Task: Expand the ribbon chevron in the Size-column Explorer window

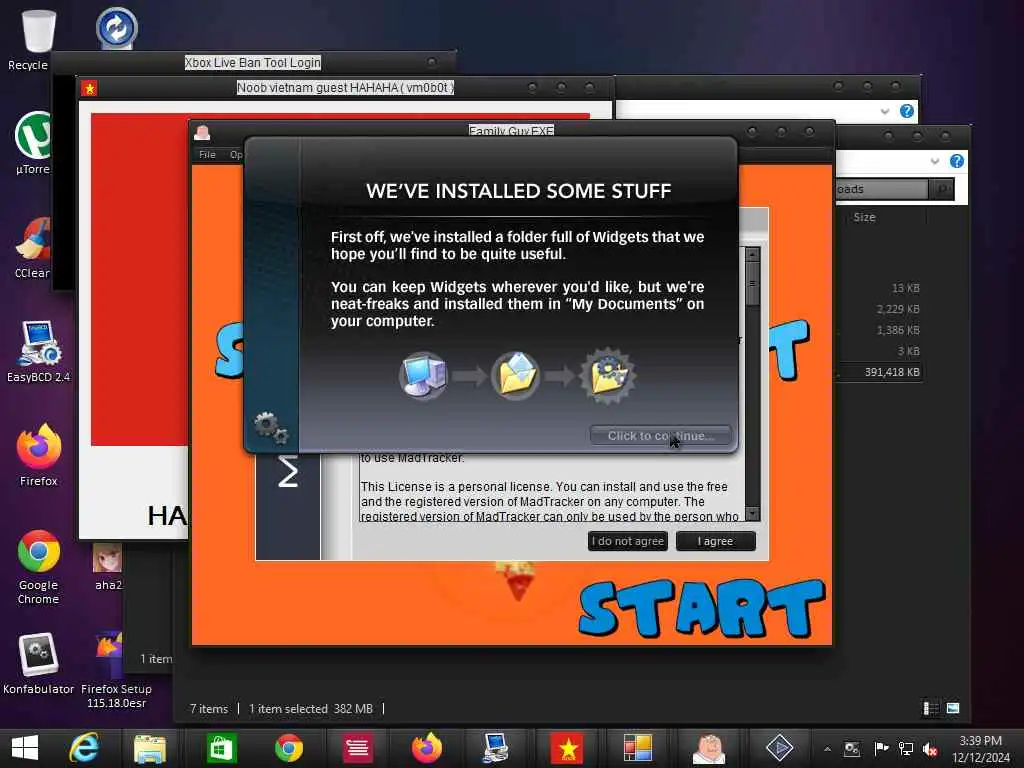Action: [935, 161]
